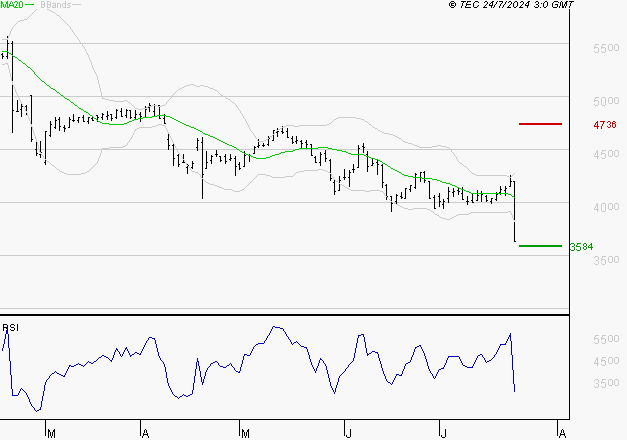Screen dimensions: 627x440
Task: Click the RSI 3500 axis label
Action: [x=606, y=383]
